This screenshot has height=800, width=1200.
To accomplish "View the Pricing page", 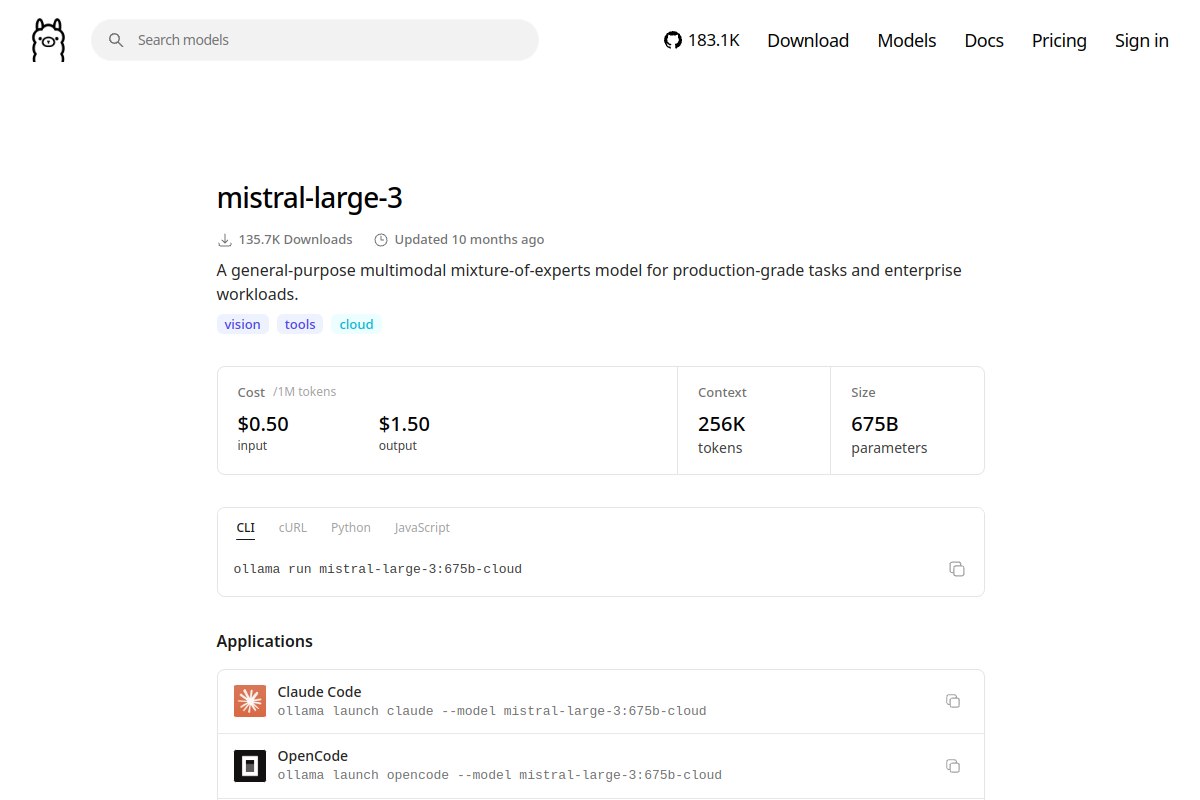I will pos(1059,40).
